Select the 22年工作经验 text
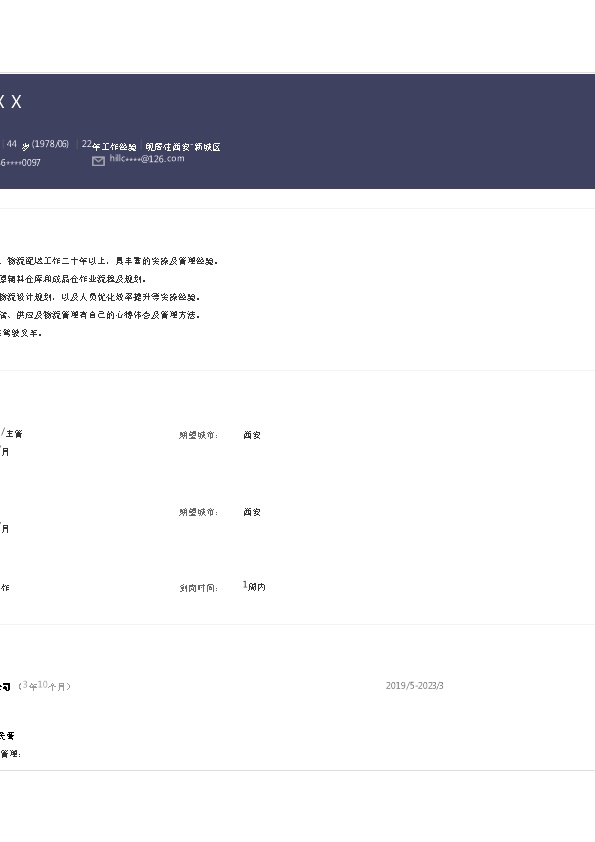This screenshot has width=595, height=842. click(x=109, y=146)
